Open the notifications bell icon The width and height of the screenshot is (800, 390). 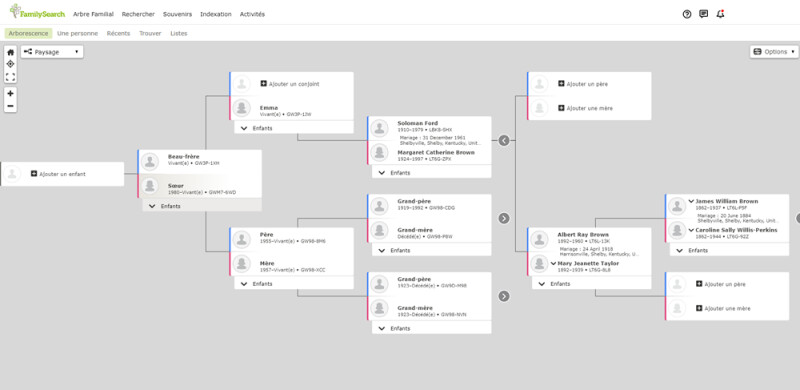[720, 14]
